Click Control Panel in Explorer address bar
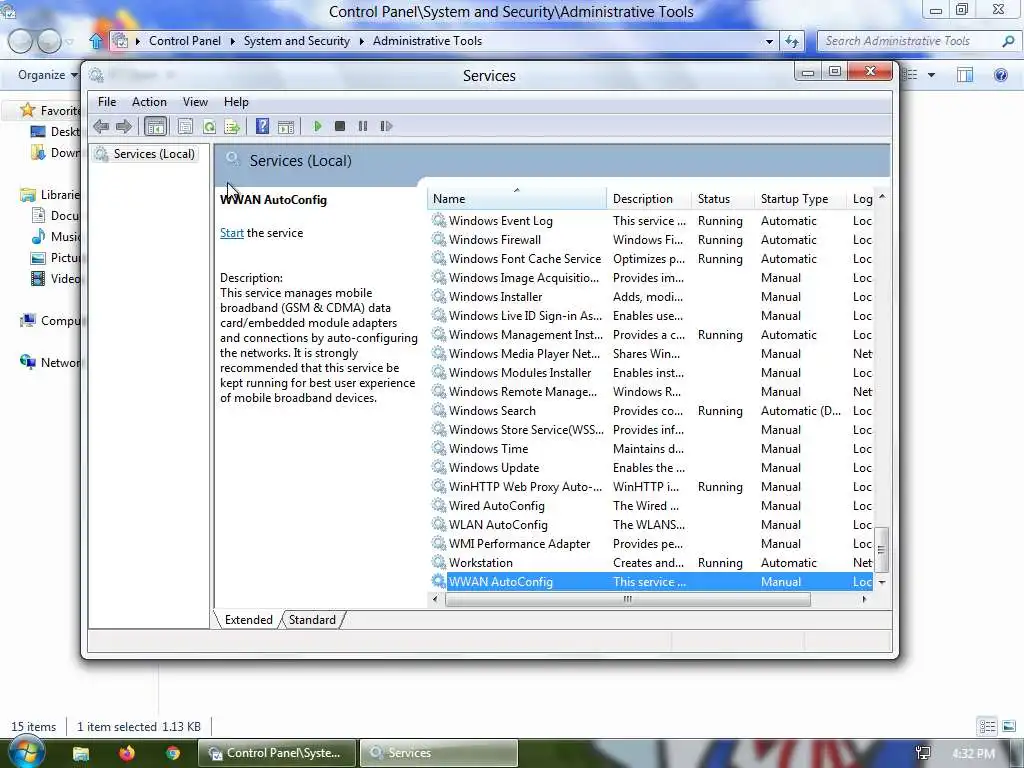 pos(185,40)
